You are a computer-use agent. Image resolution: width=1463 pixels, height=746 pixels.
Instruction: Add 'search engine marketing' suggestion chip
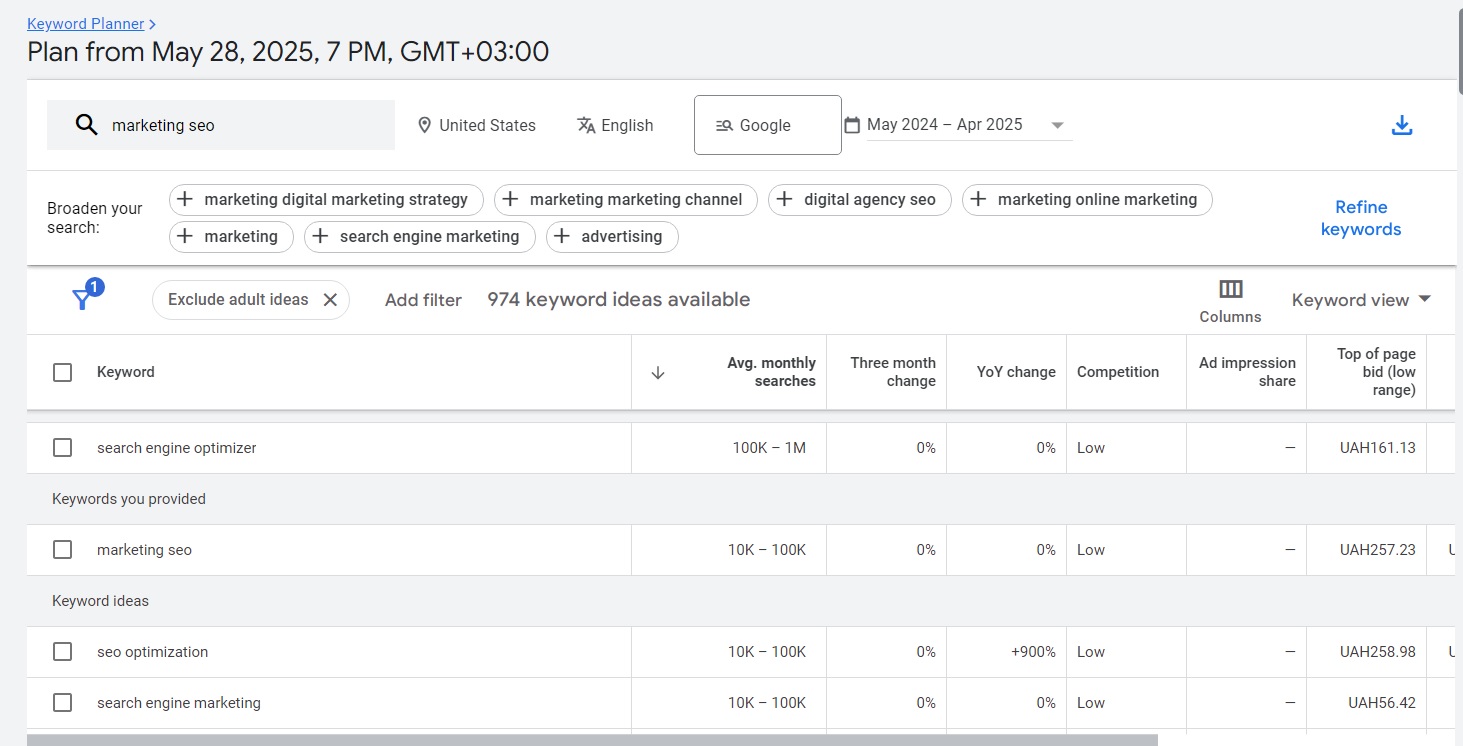tap(419, 237)
